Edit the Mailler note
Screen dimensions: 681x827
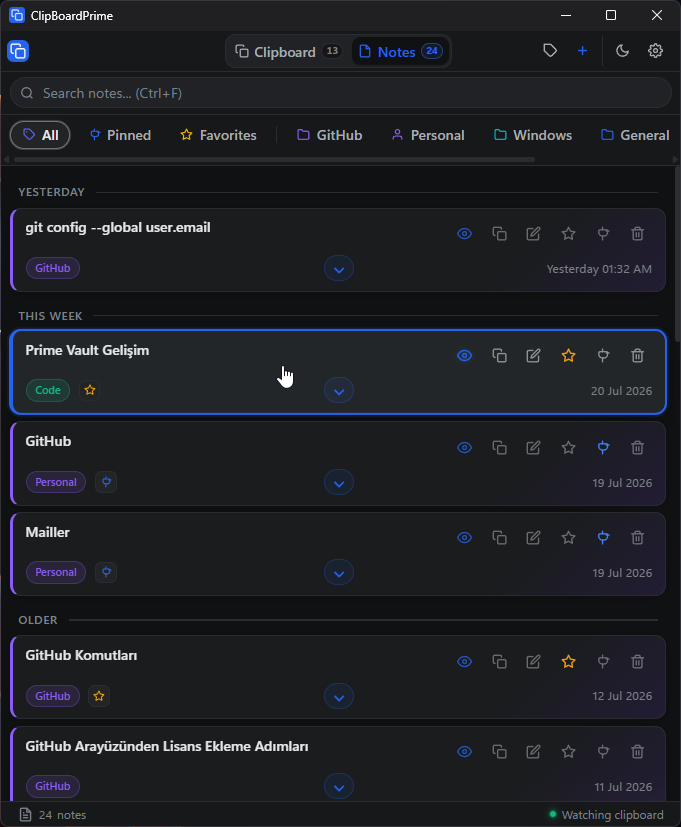(533, 537)
